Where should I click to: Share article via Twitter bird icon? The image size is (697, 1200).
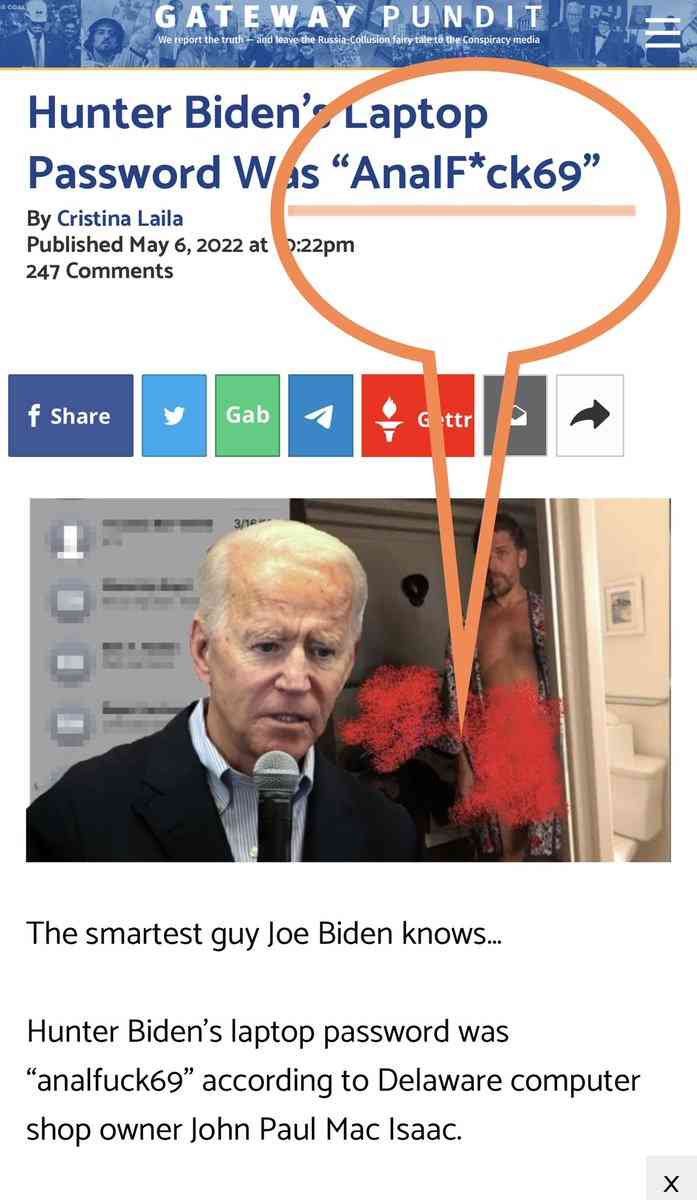[x=174, y=416]
